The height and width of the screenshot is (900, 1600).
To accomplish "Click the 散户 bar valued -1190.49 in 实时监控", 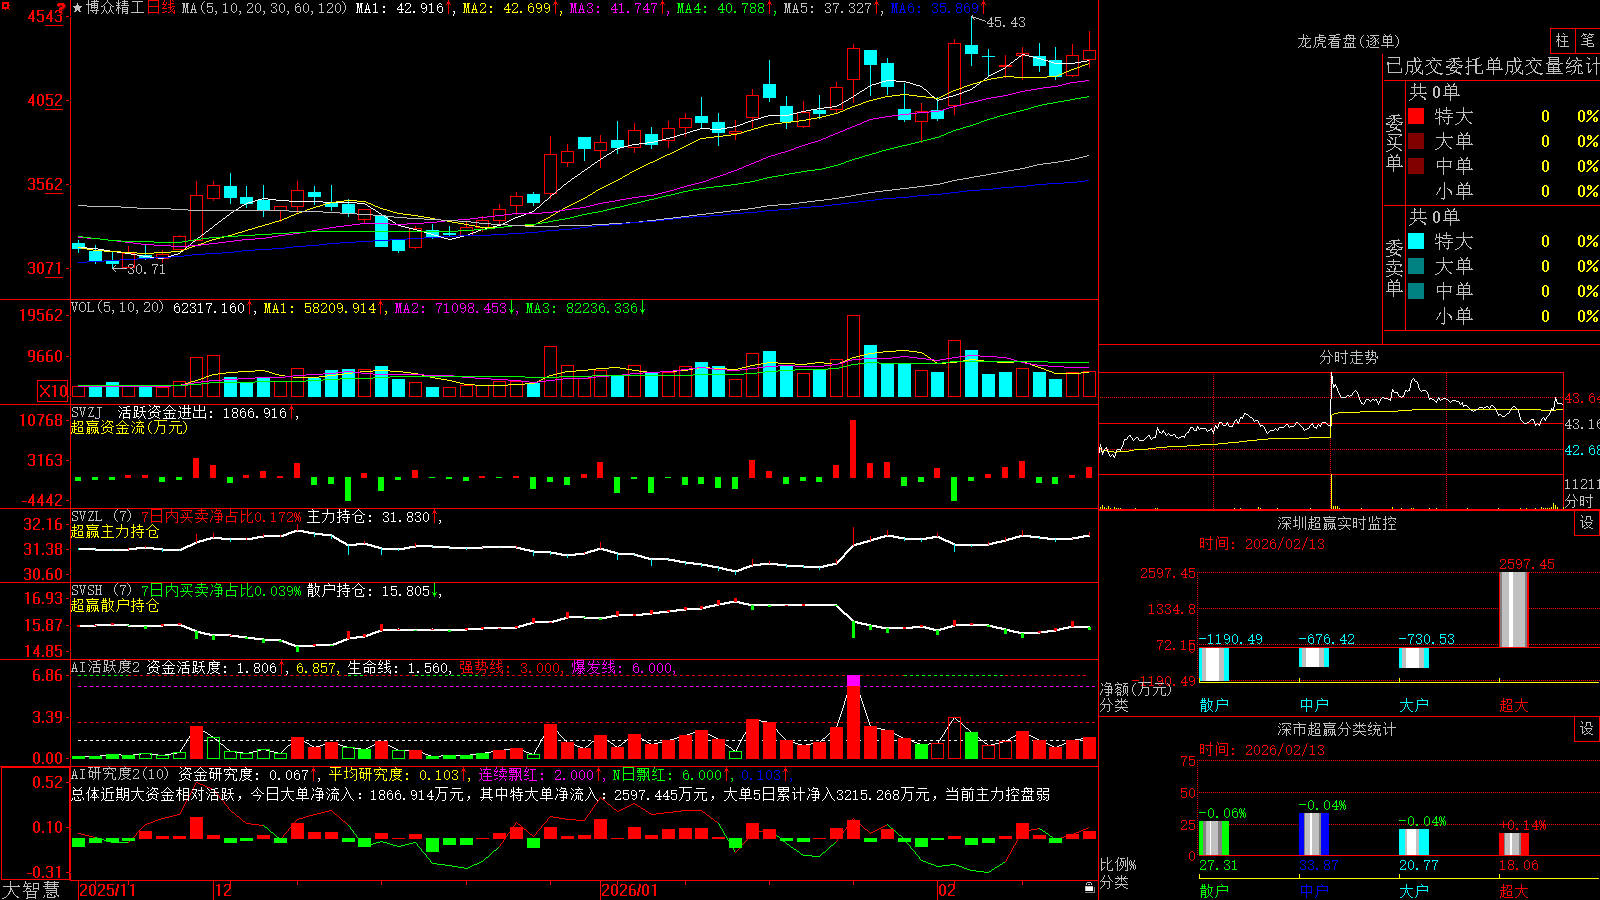I will pos(1214,664).
